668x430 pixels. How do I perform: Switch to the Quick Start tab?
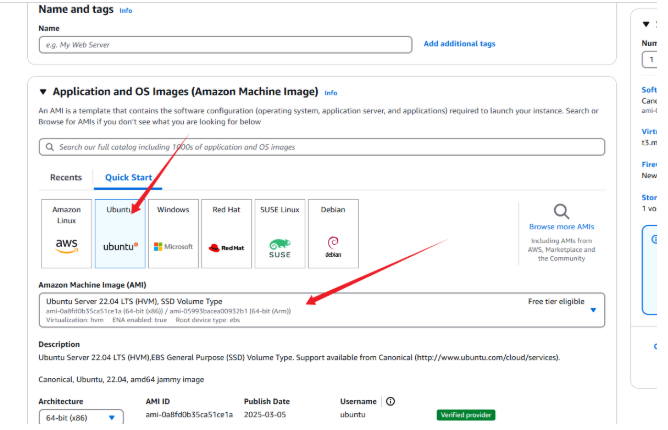tap(128, 178)
